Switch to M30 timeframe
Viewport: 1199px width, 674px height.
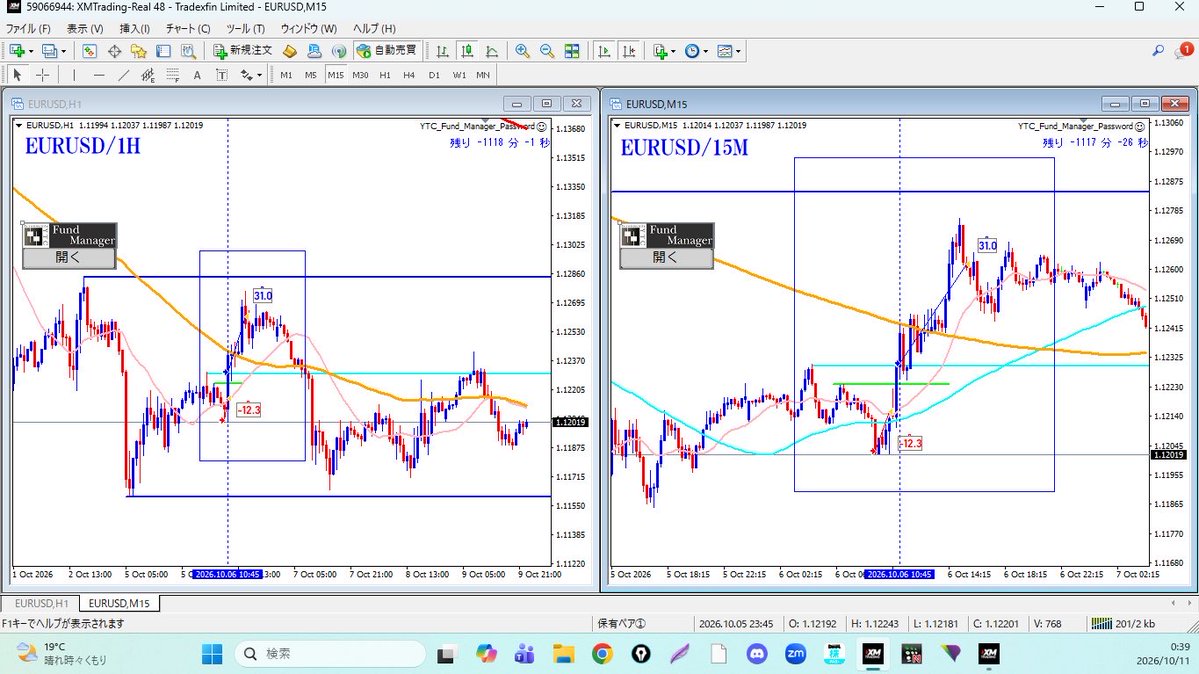pyautogui.click(x=360, y=75)
